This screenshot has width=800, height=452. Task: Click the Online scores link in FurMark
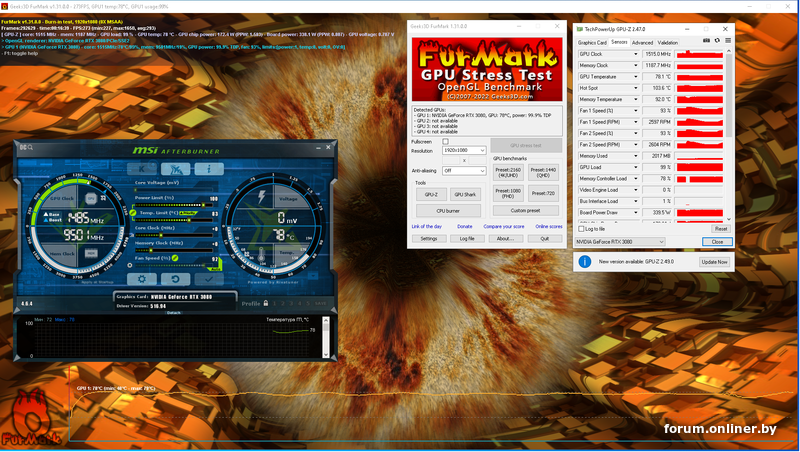[x=548, y=227]
